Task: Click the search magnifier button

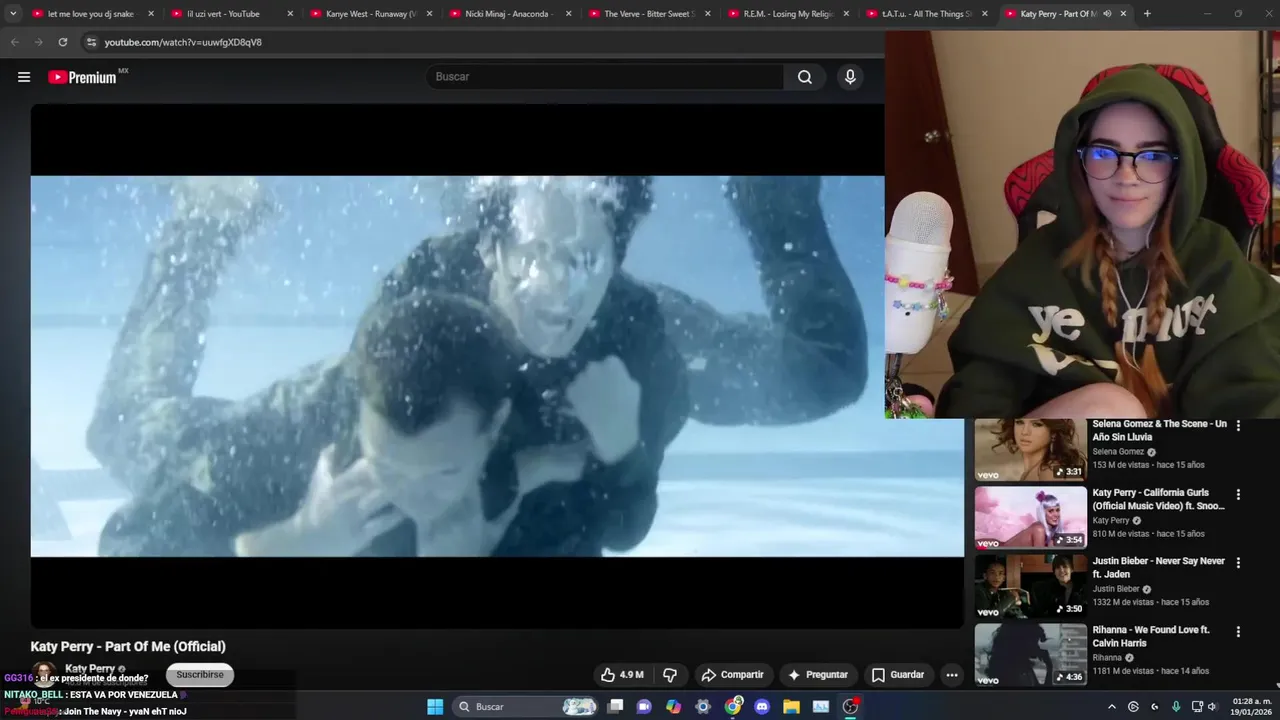Action: point(805,77)
